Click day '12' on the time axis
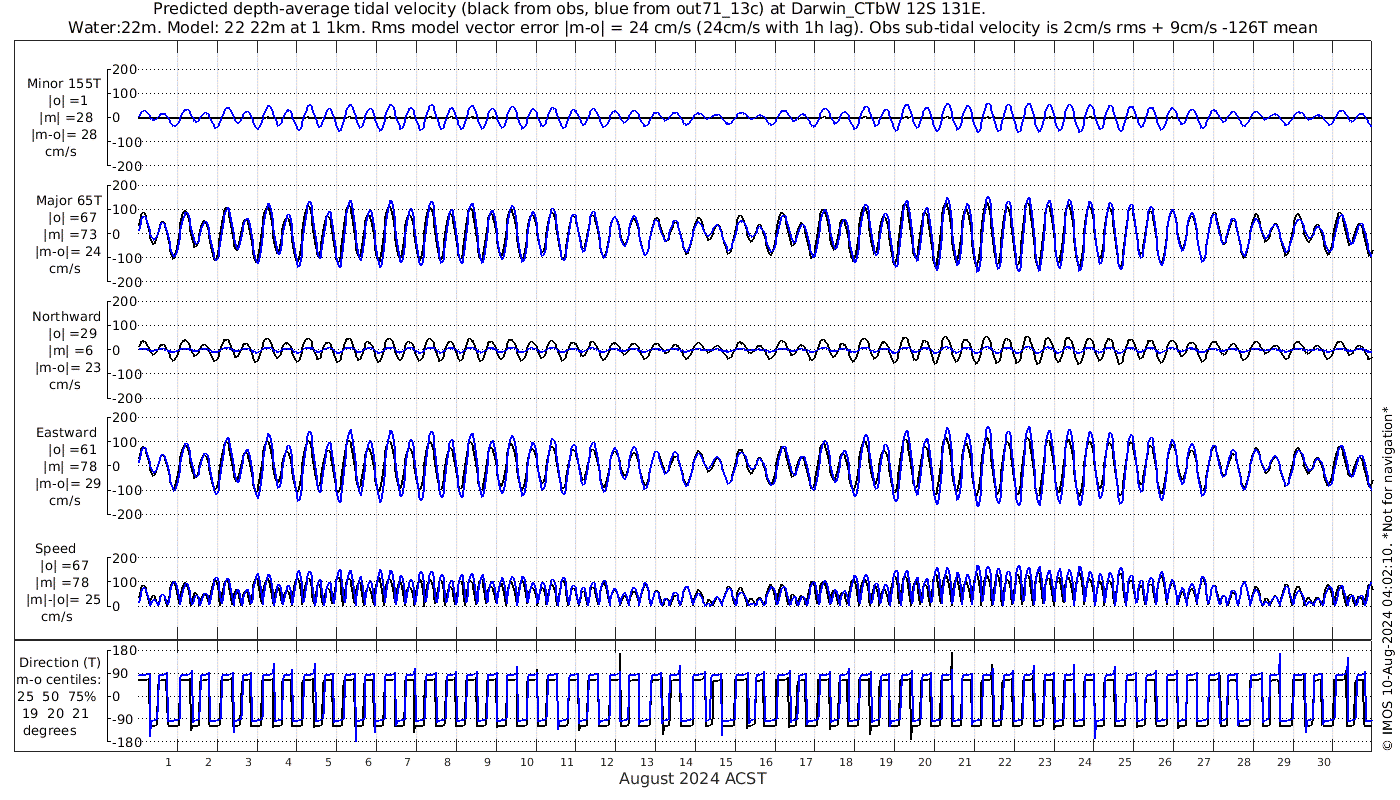The height and width of the screenshot is (800, 1400). tap(607, 762)
